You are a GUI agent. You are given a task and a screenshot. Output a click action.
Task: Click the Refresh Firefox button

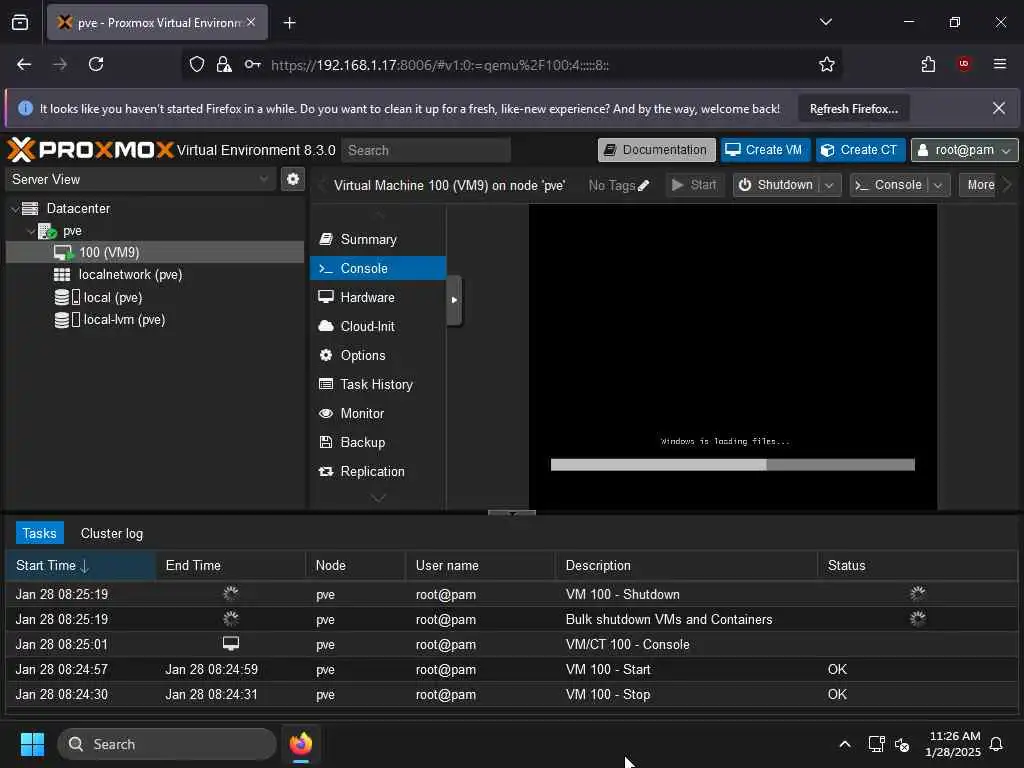854,108
